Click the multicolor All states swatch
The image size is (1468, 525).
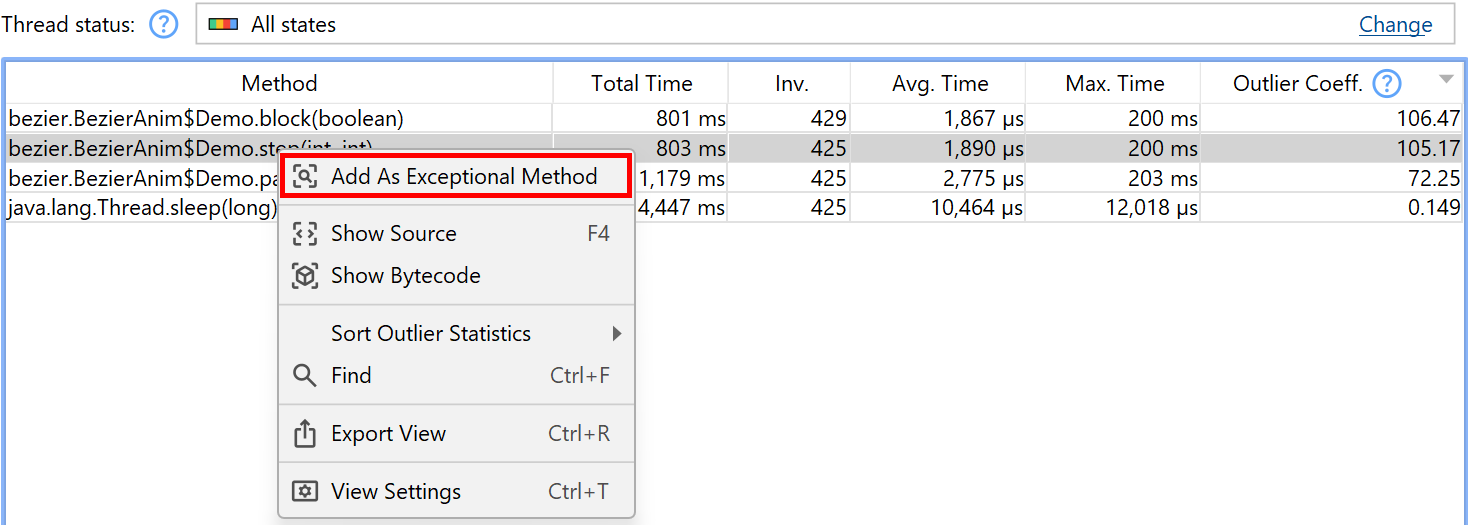click(222, 25)
